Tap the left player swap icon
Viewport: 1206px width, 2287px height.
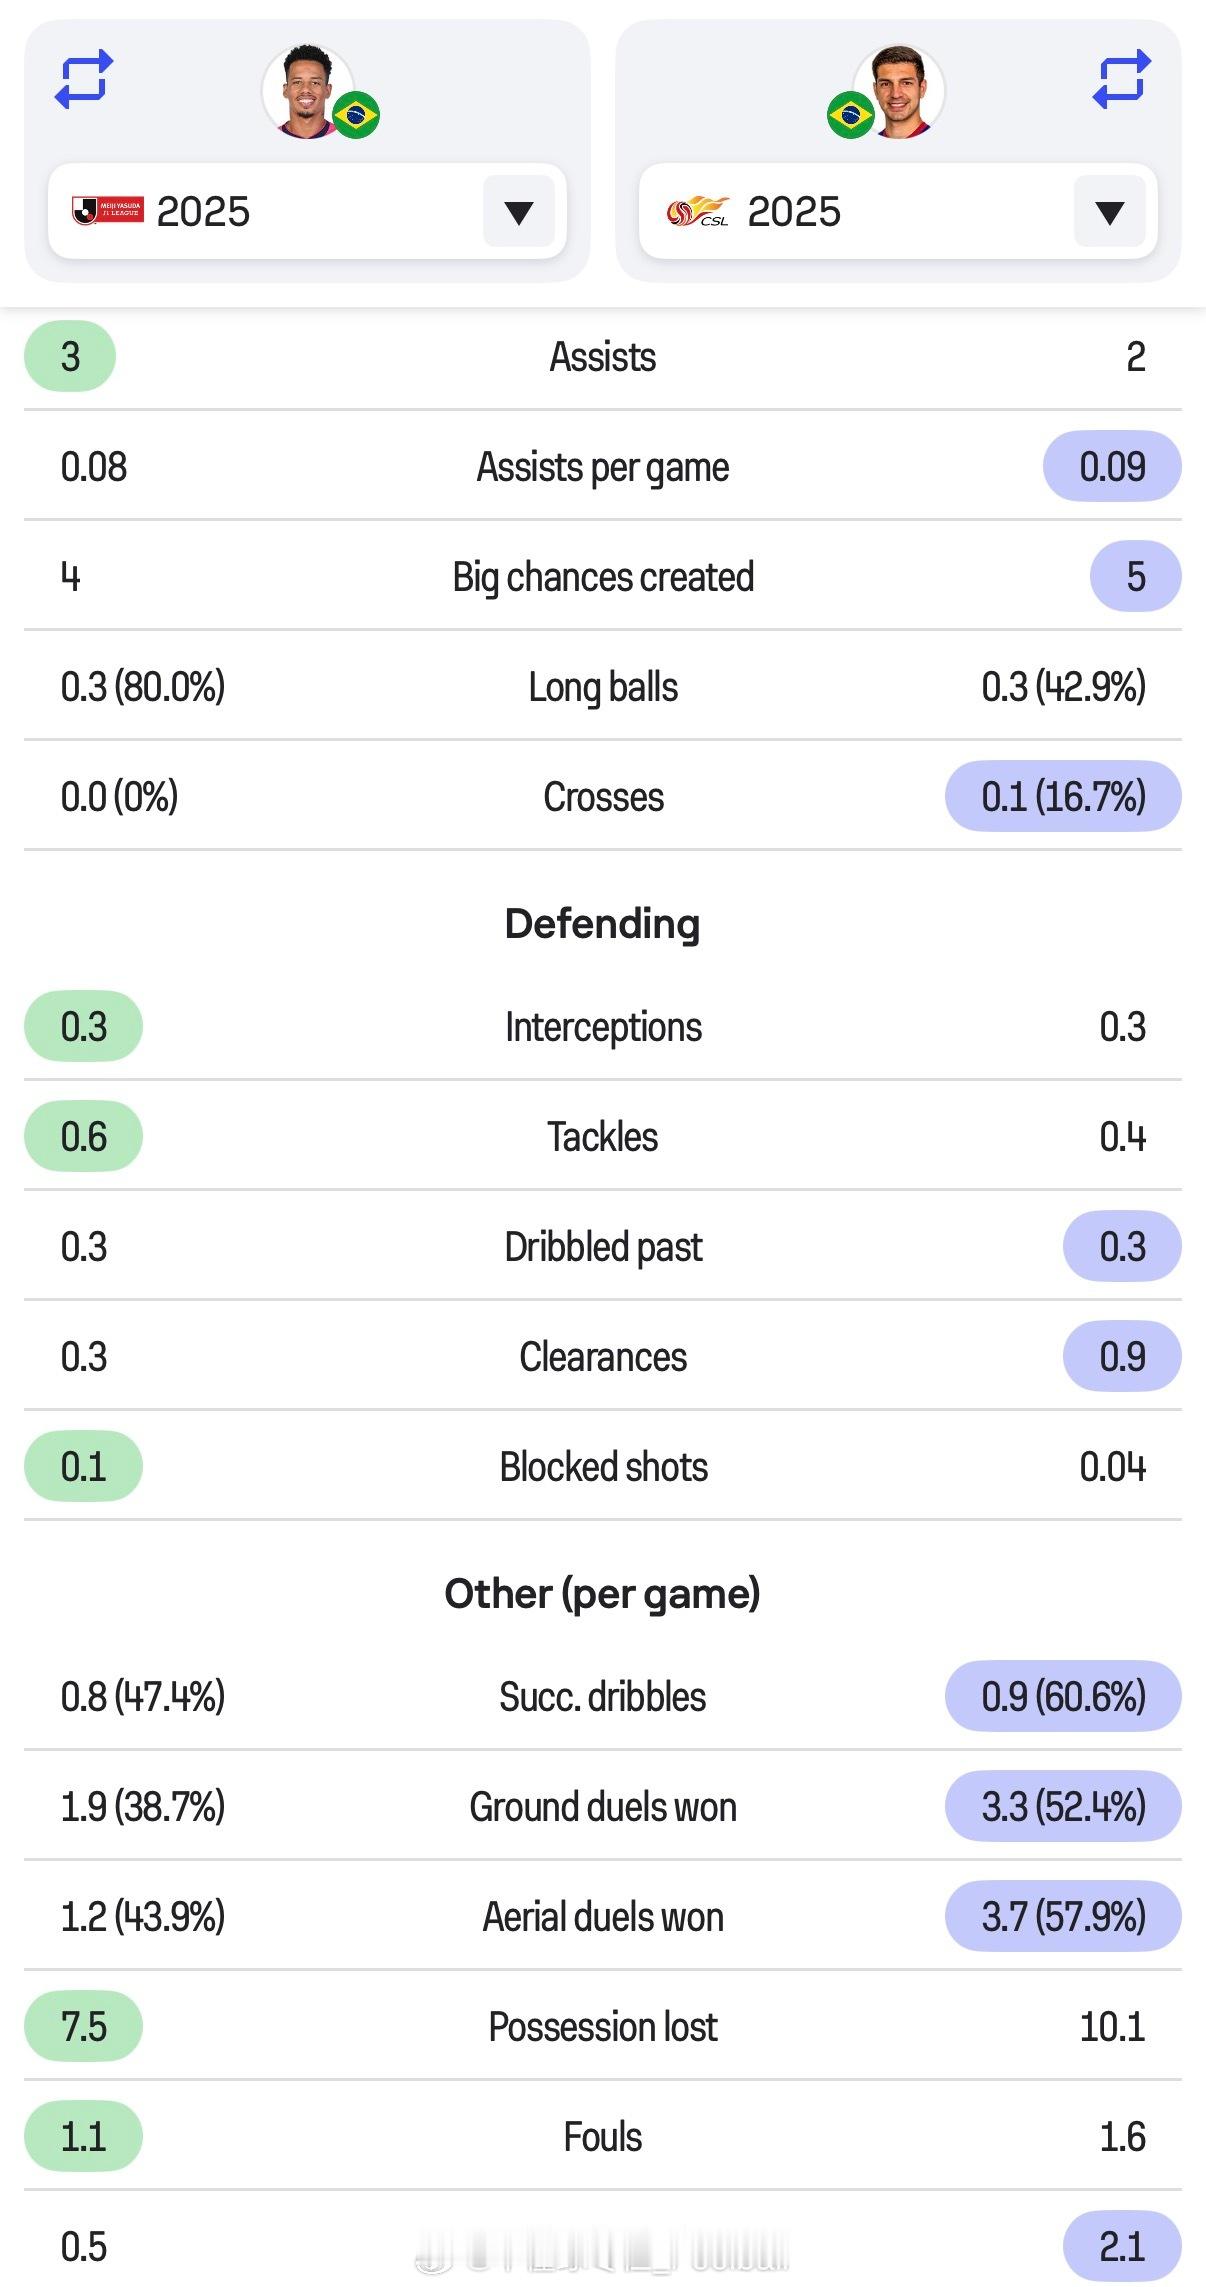point(84,80)
